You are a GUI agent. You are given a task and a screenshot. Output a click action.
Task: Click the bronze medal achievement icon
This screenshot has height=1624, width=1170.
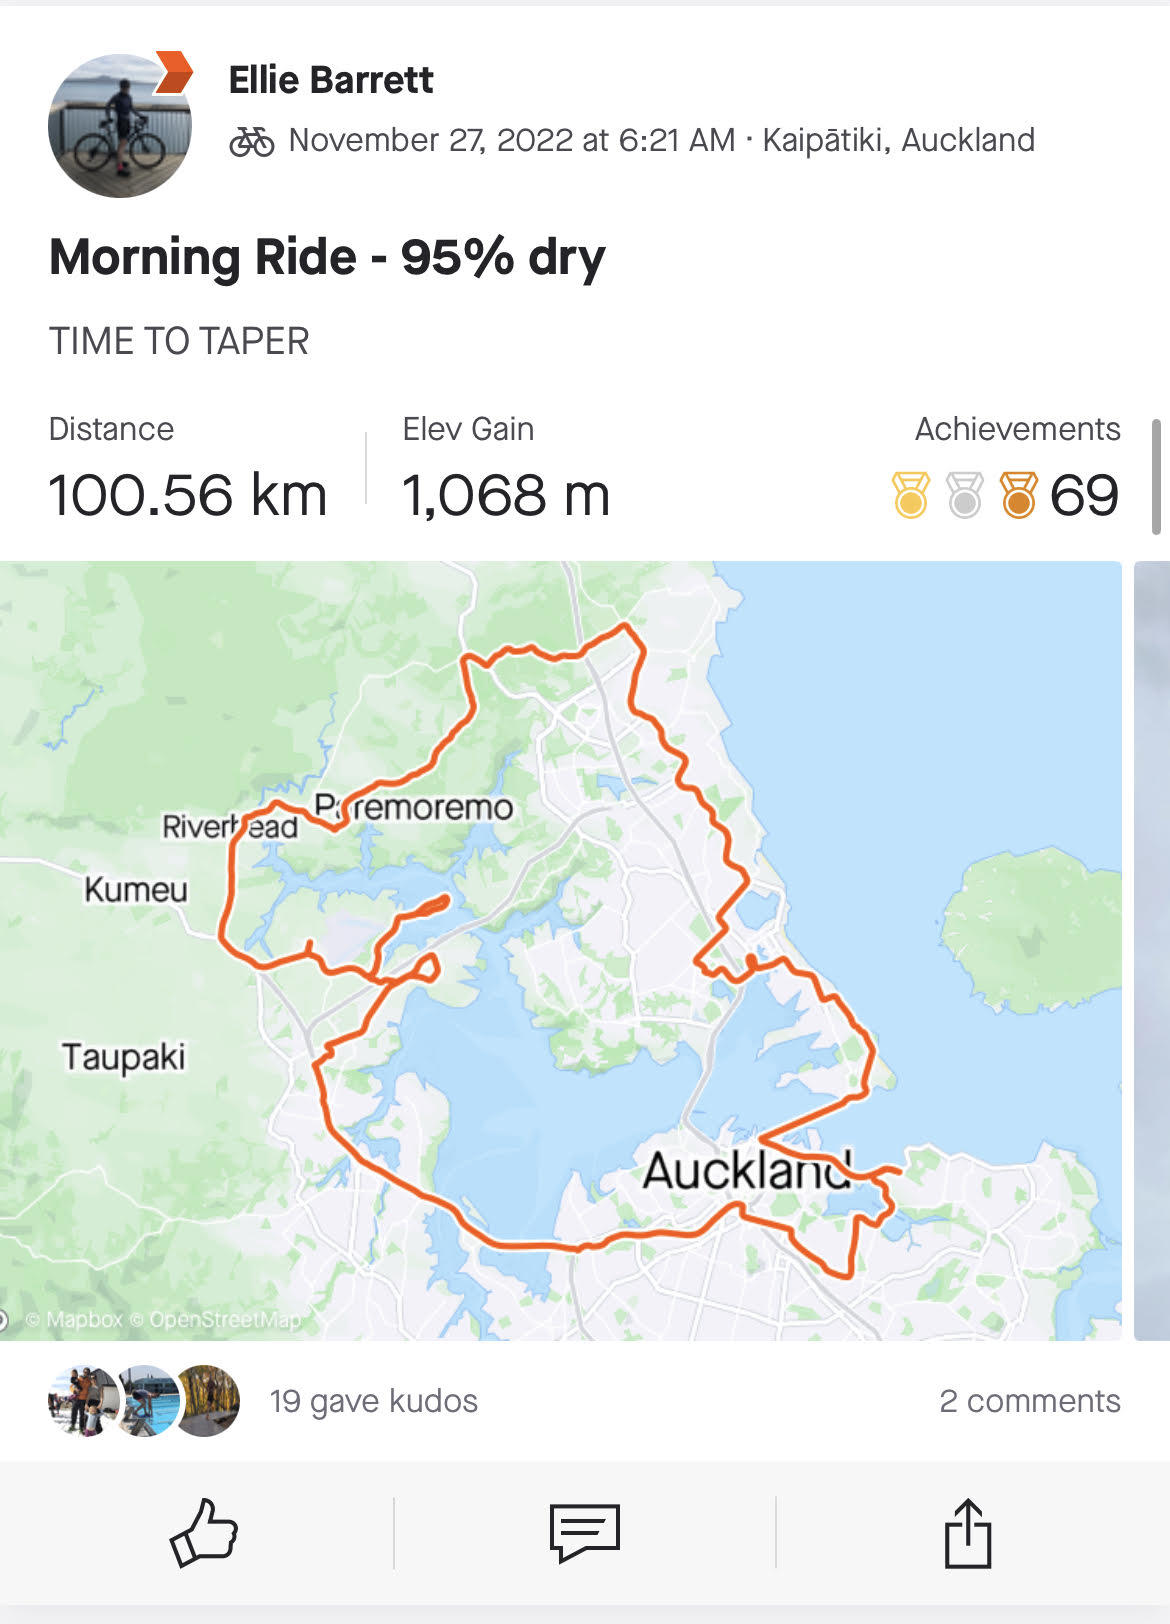pos(1018,495)
